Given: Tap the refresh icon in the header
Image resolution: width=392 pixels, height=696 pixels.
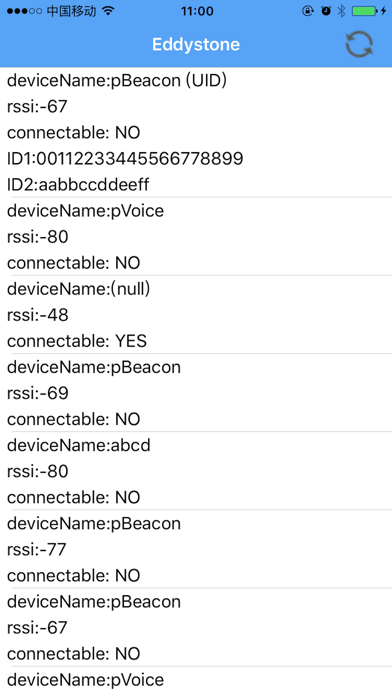Looking at the screenshot, I should [359, 44].
